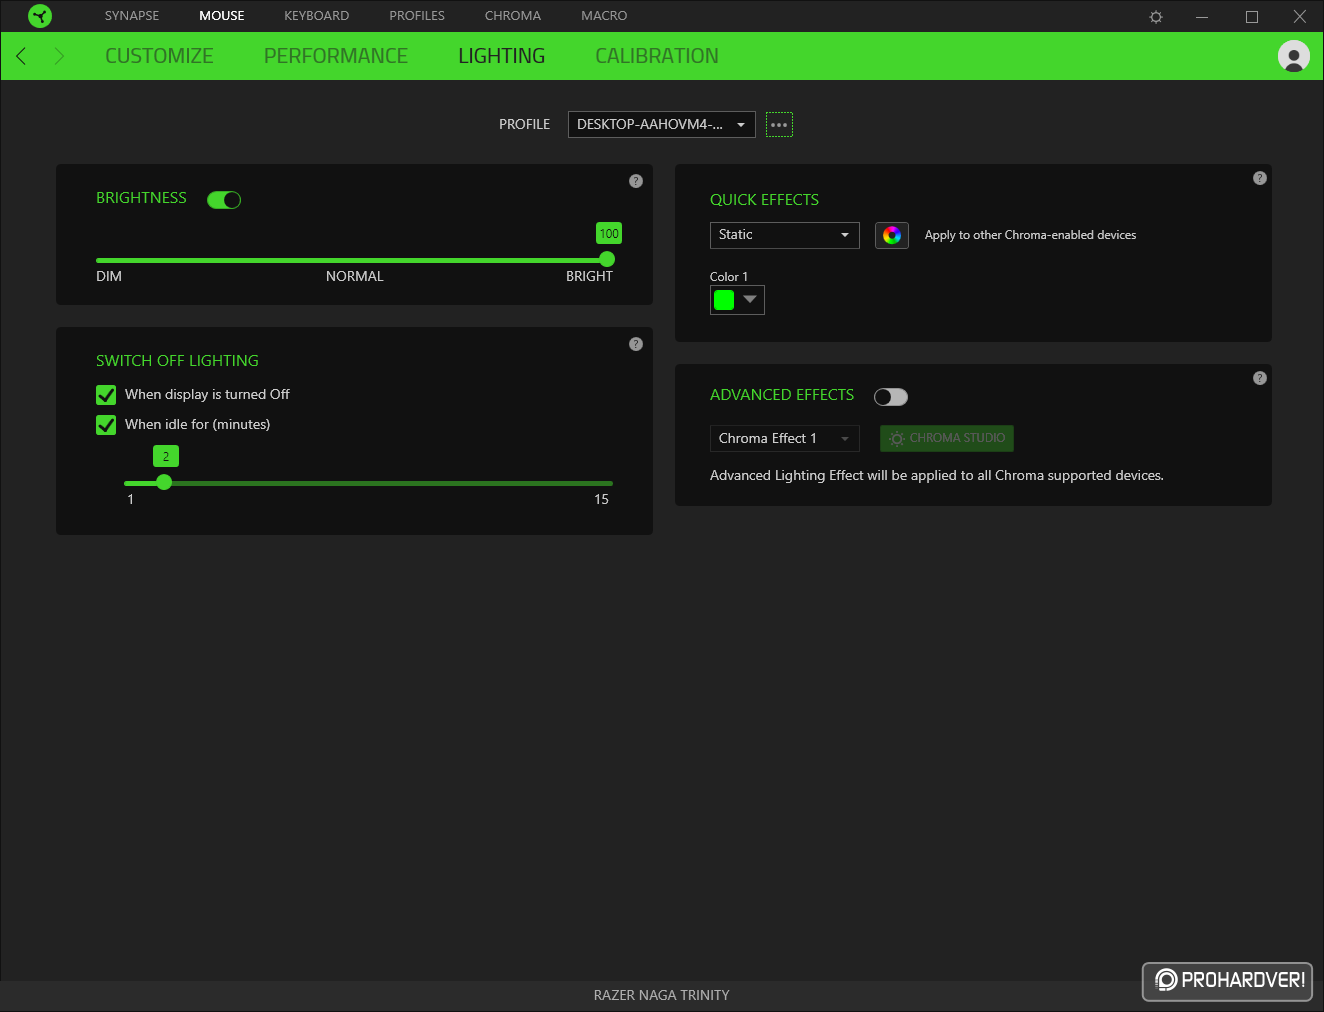Open the user account avatar
Image resolution: width=1324 pixels, height=1012 pixels.
(1294, 56)
